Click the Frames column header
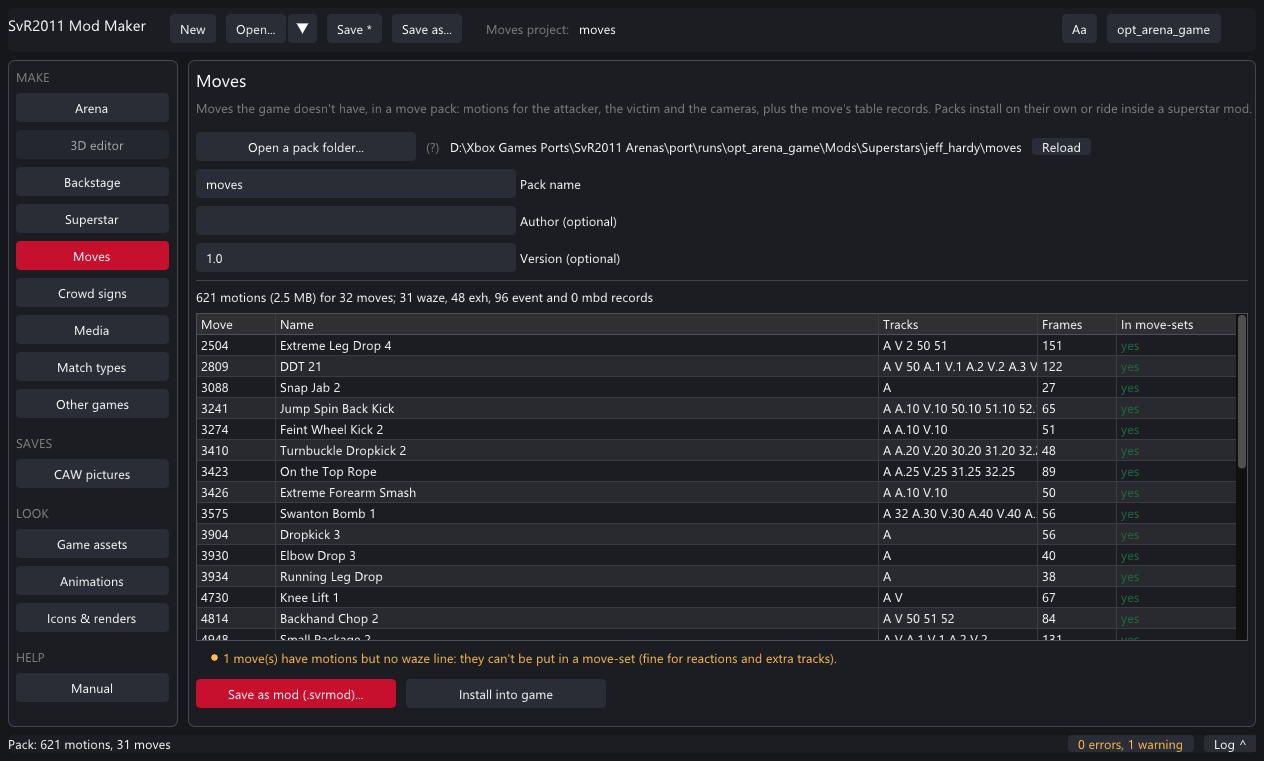This screenshot has width=1264, height=761. (1077, 324)
